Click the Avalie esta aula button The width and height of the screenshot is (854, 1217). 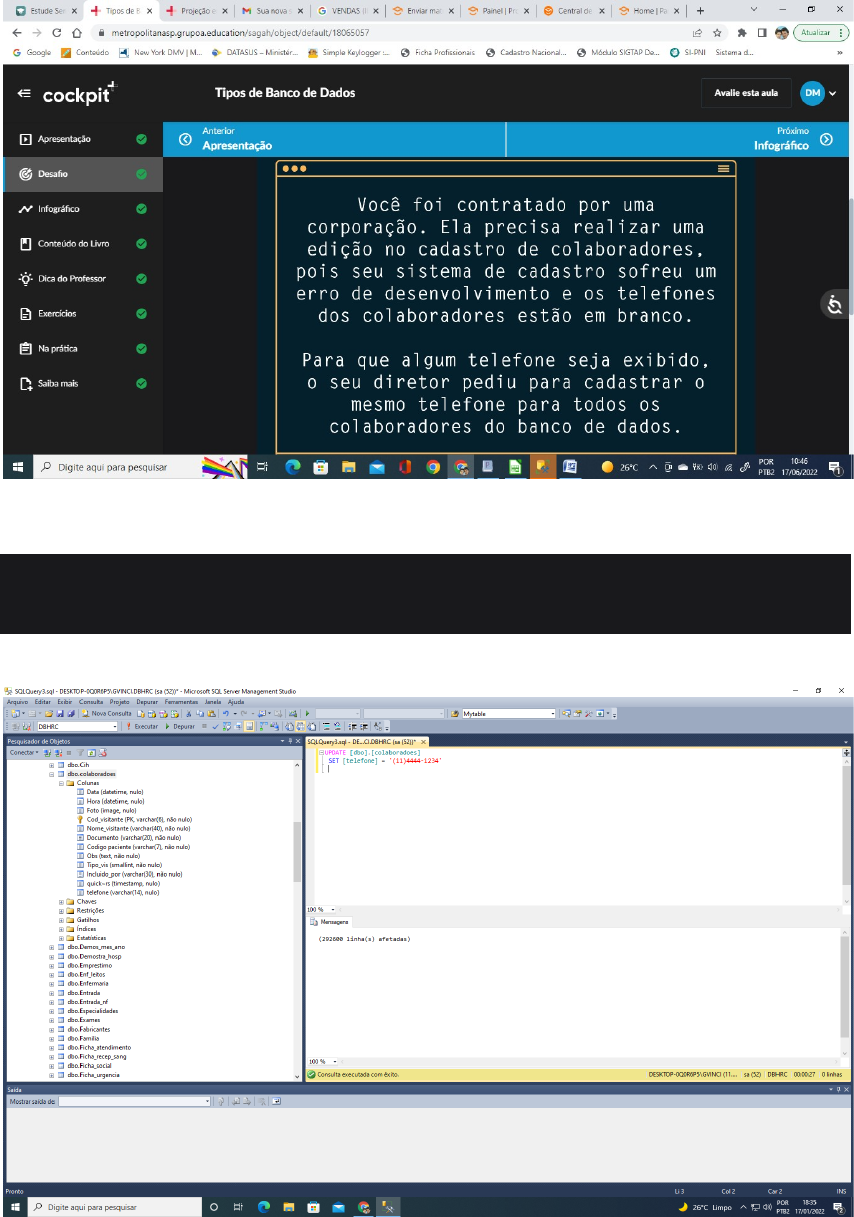pos(746,93)
